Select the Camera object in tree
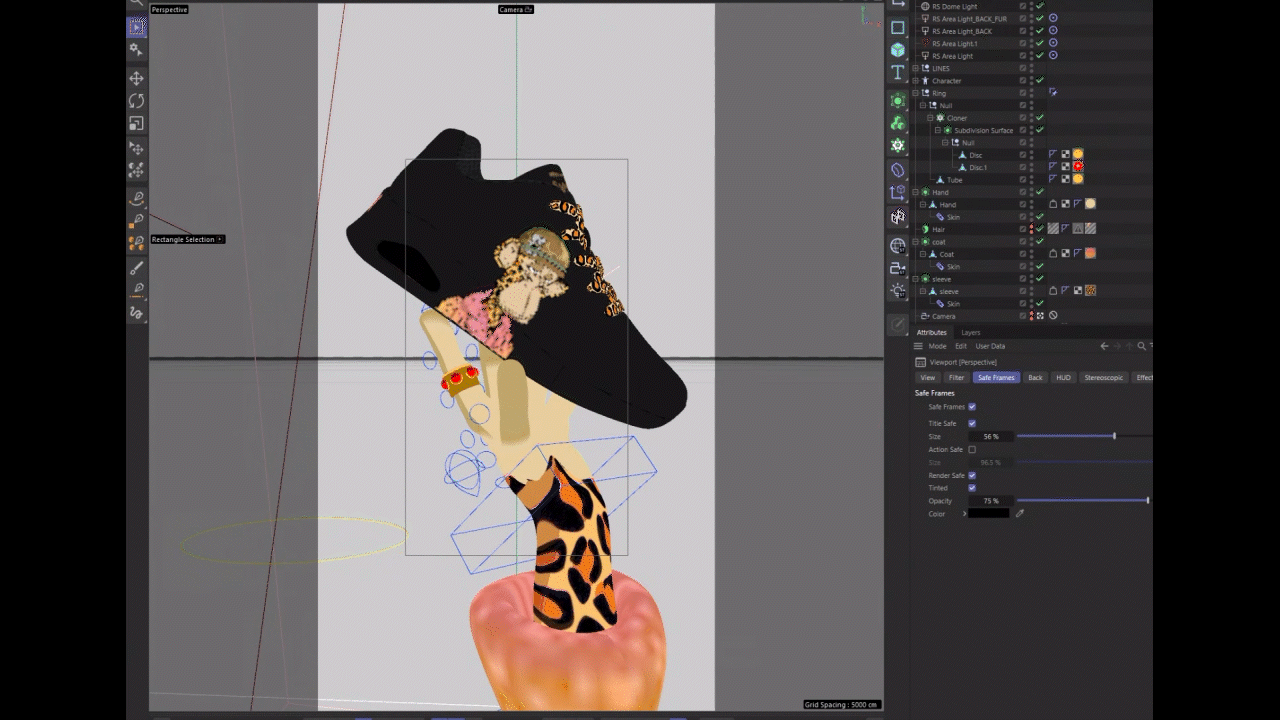1280x720 pixels. (x=943, y=316)
